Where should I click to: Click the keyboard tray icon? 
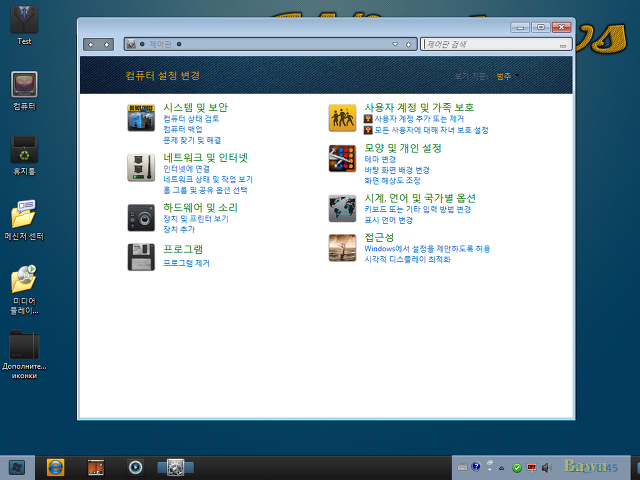[462, 467]
